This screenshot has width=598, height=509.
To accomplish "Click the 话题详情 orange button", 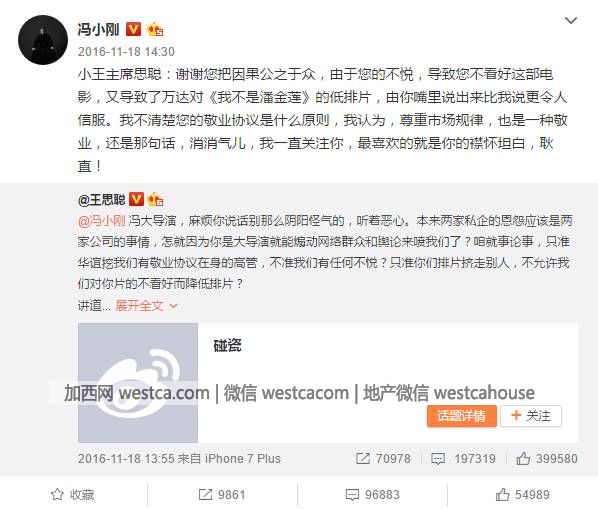I will coord(461,416).
